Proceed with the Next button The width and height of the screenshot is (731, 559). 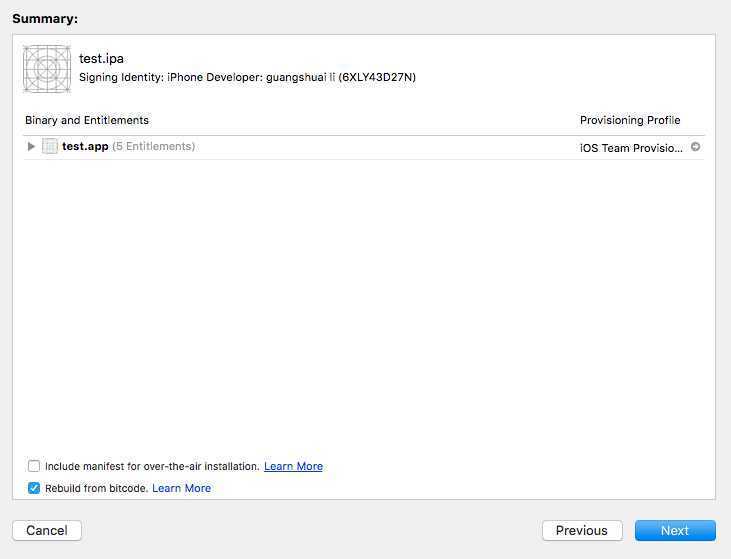tap(675, 531)
